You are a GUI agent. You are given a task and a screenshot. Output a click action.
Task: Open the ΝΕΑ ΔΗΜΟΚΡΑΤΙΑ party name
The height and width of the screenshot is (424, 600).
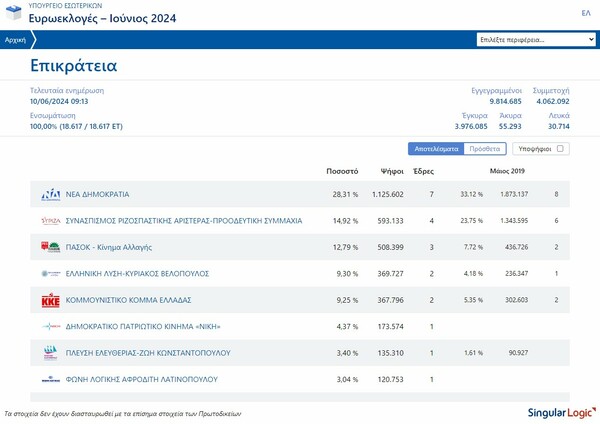[98, 194]
